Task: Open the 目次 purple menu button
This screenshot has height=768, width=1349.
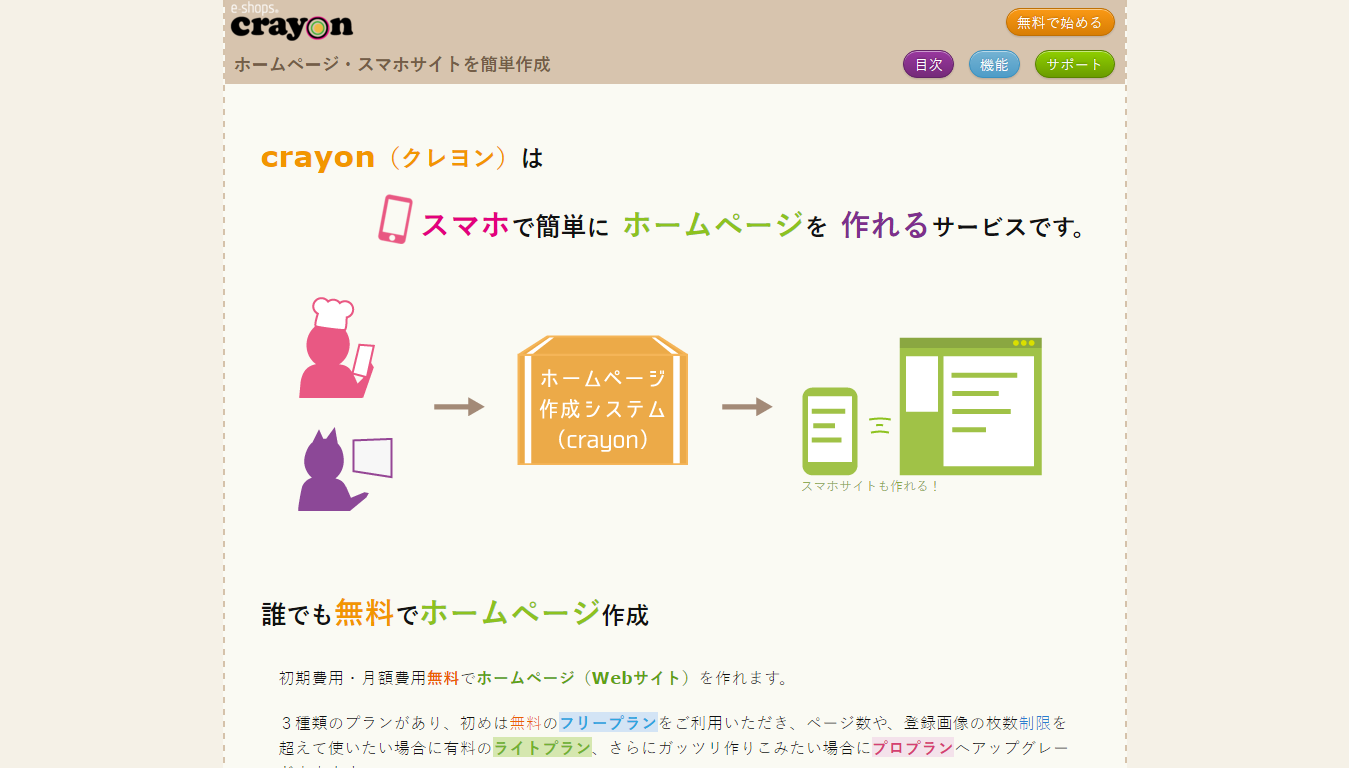Action: pos(928,64)
